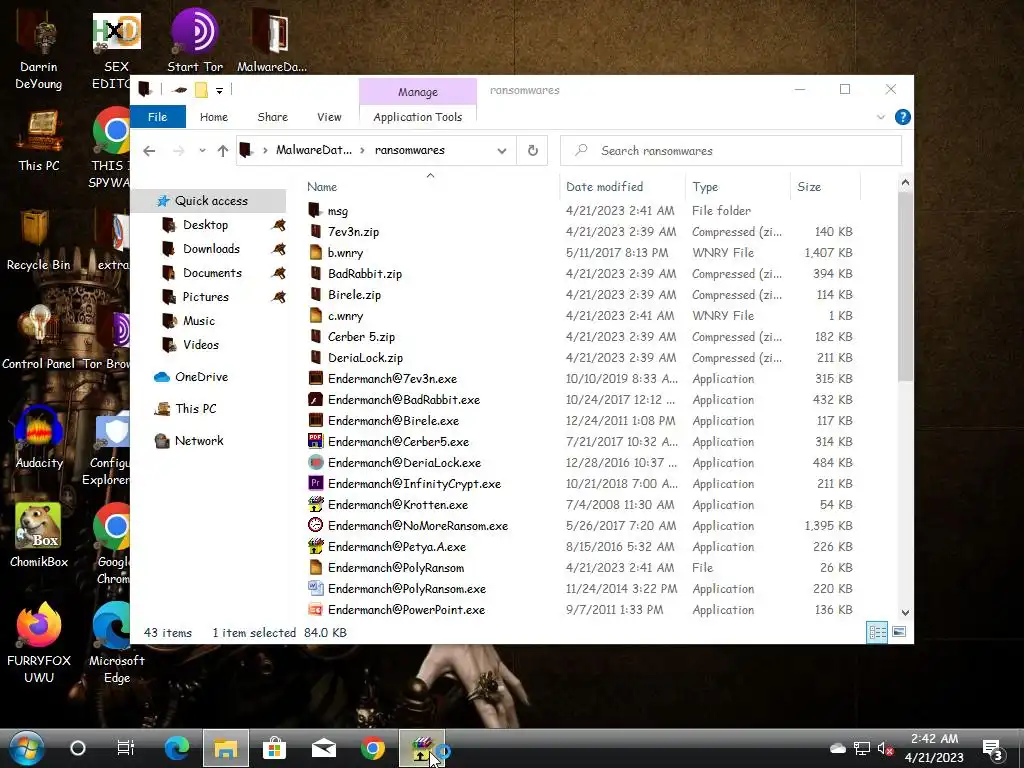Select Endermanch@PowerPoint.exe file

(406, 610)
